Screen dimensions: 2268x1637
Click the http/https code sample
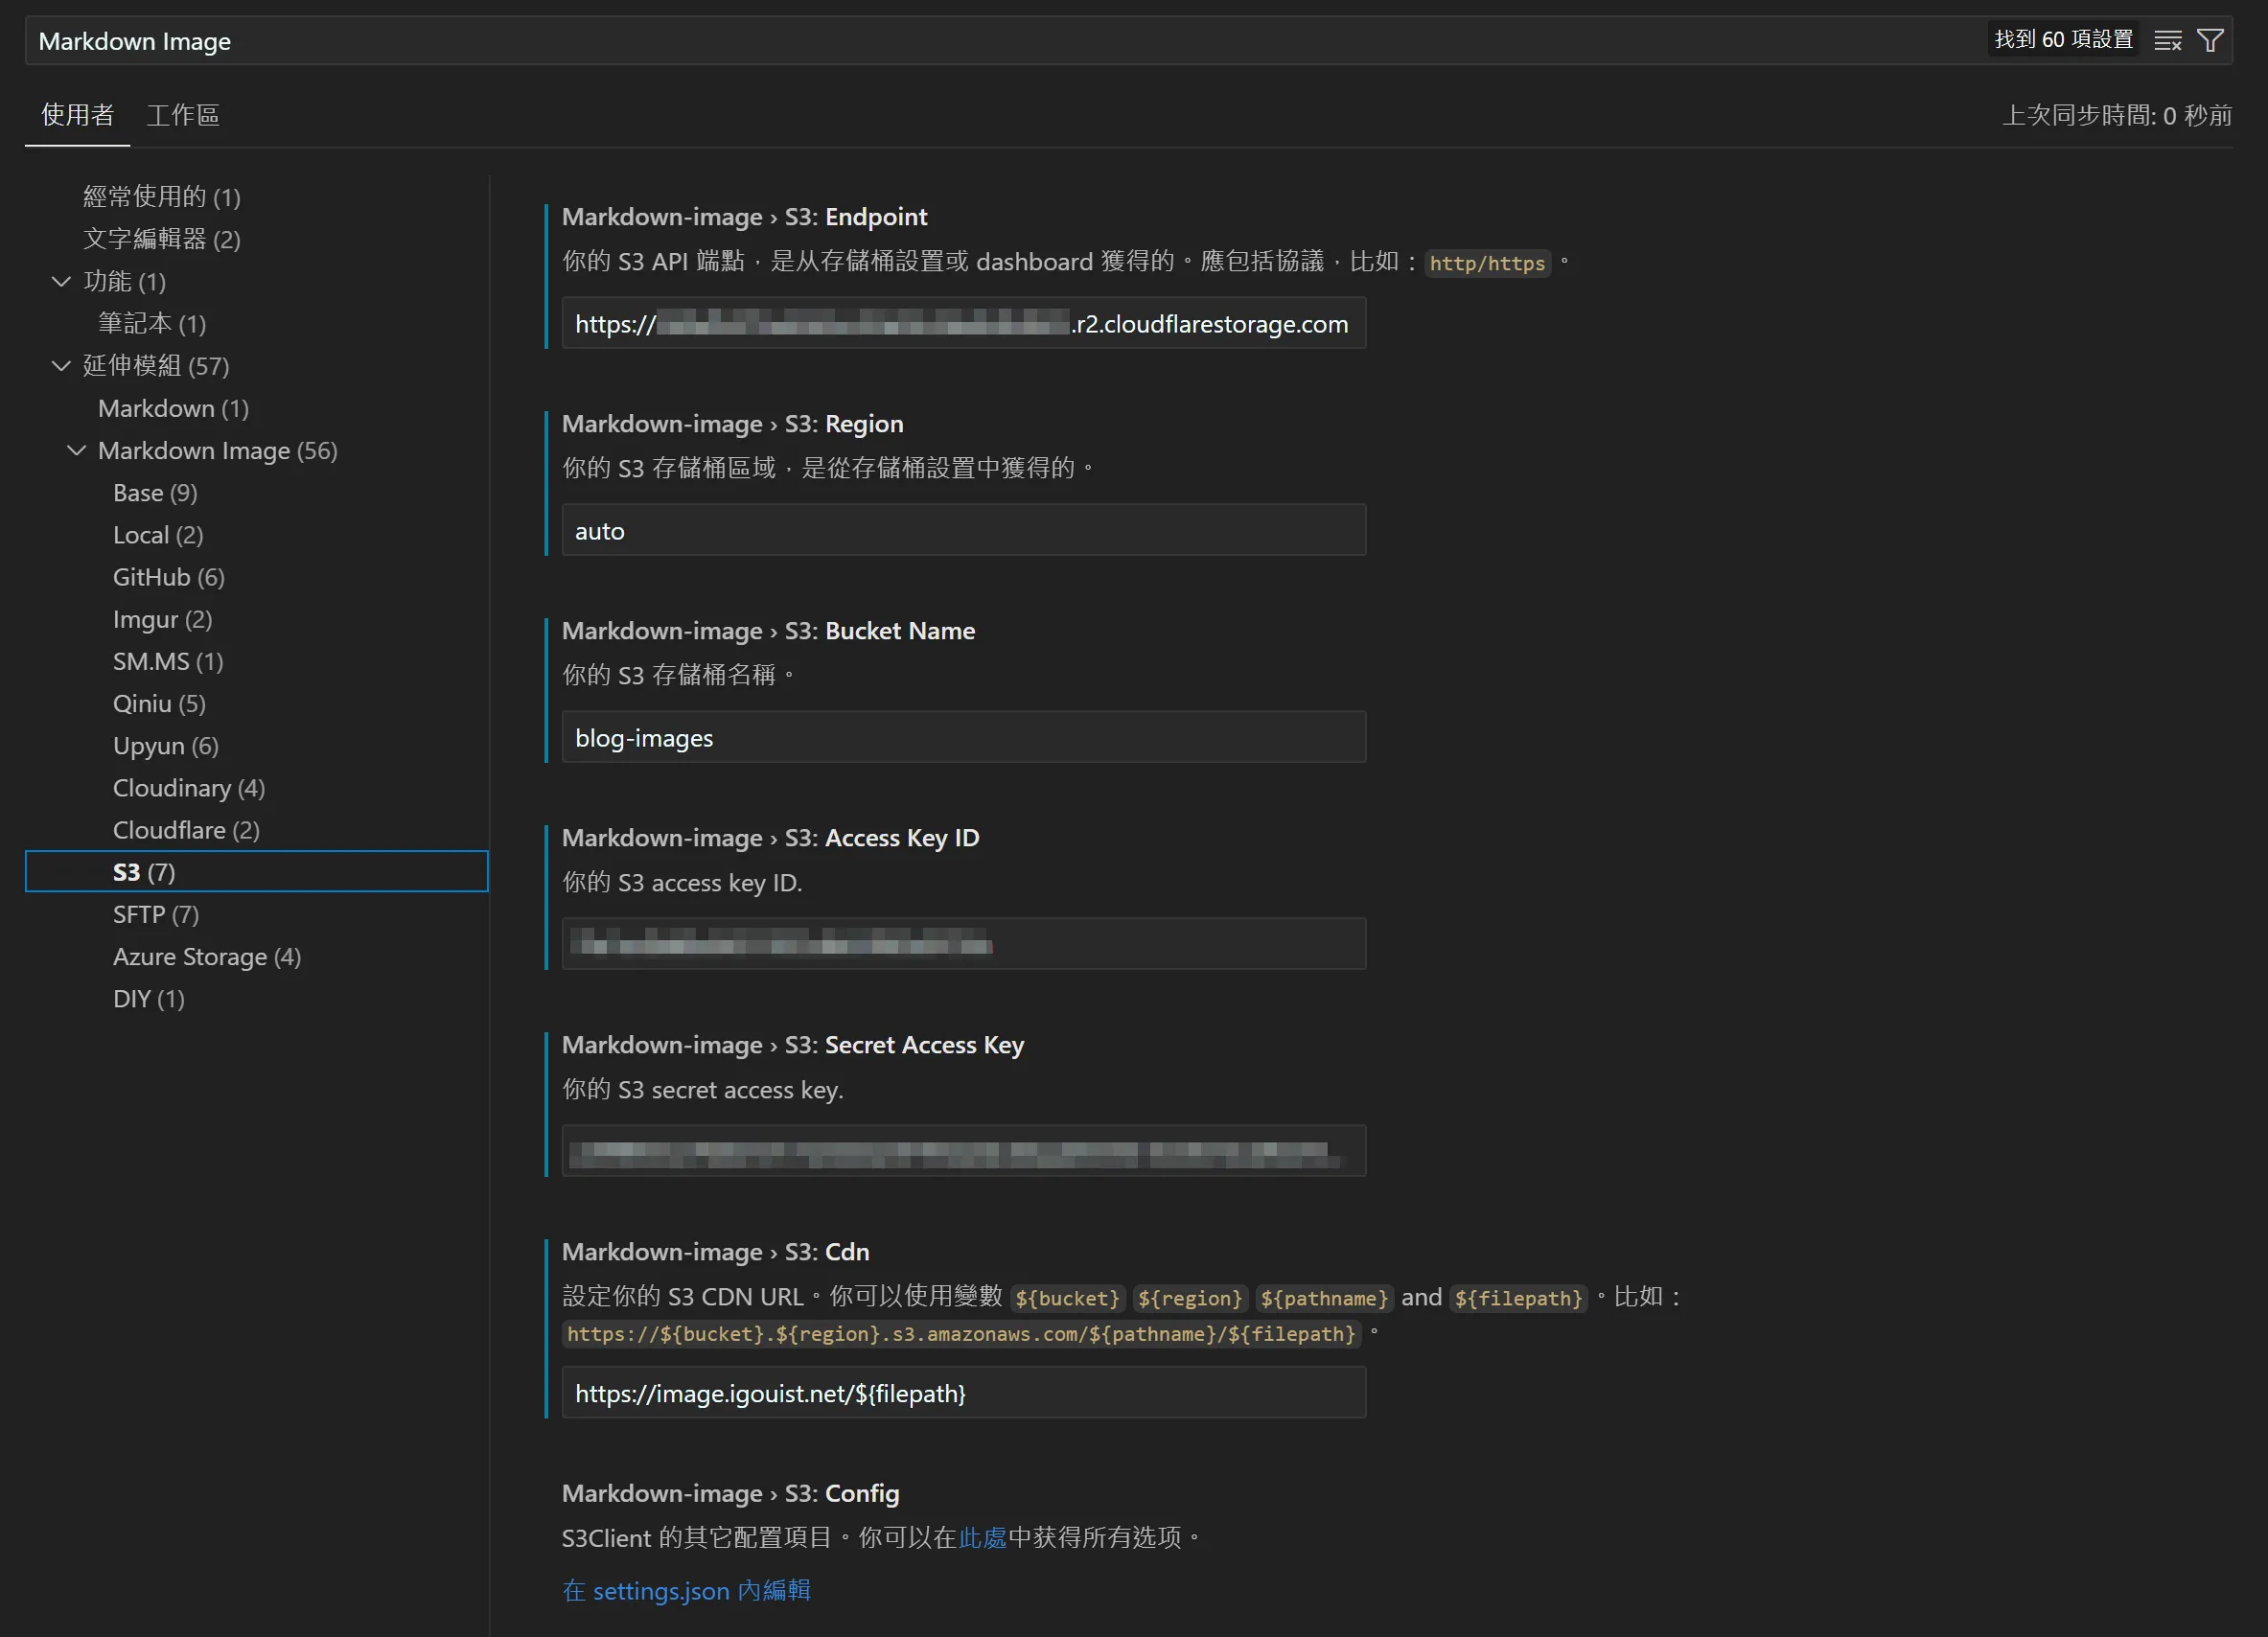pos(1487,263)
